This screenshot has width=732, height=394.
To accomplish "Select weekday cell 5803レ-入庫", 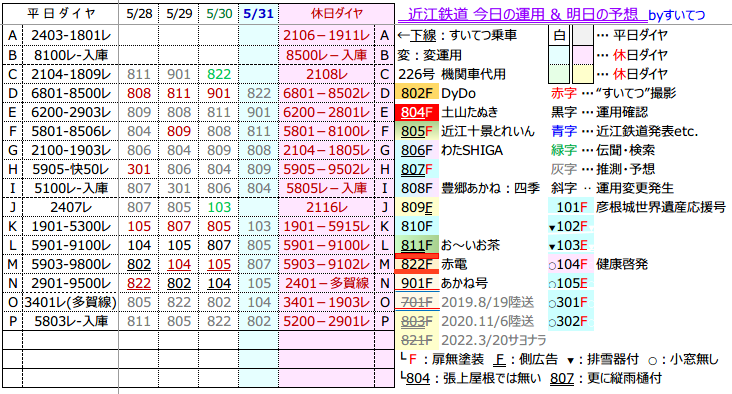I will (x=70, y=321).
